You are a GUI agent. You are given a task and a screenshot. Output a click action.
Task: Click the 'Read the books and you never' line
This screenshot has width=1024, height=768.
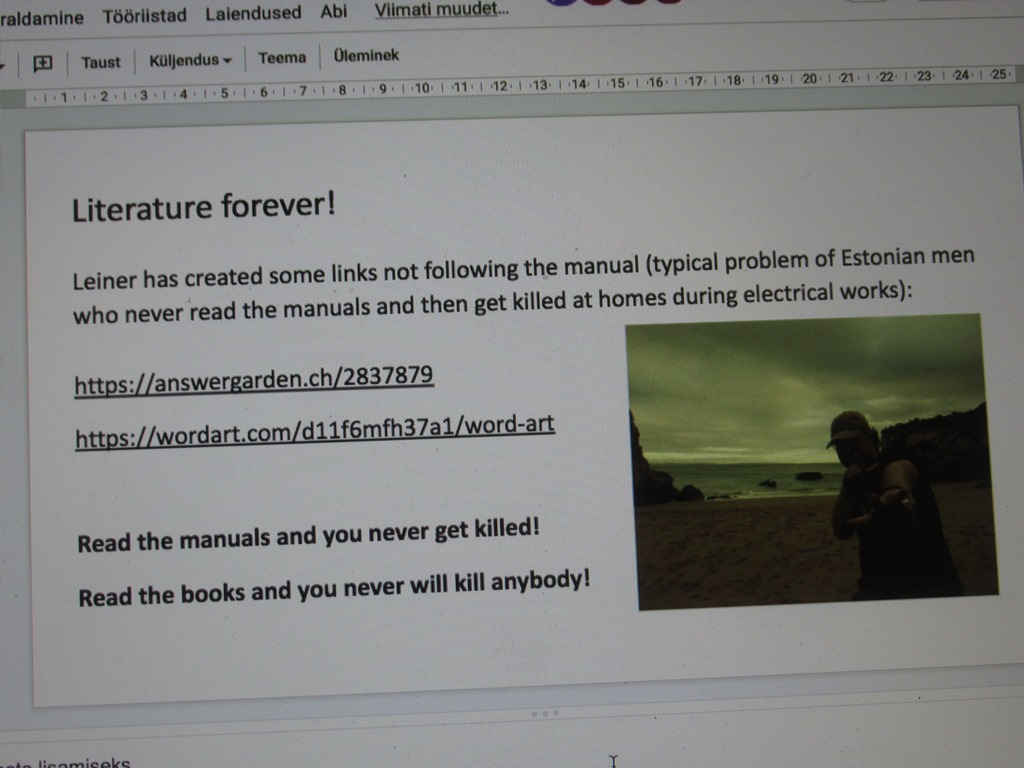pos(334,588)
